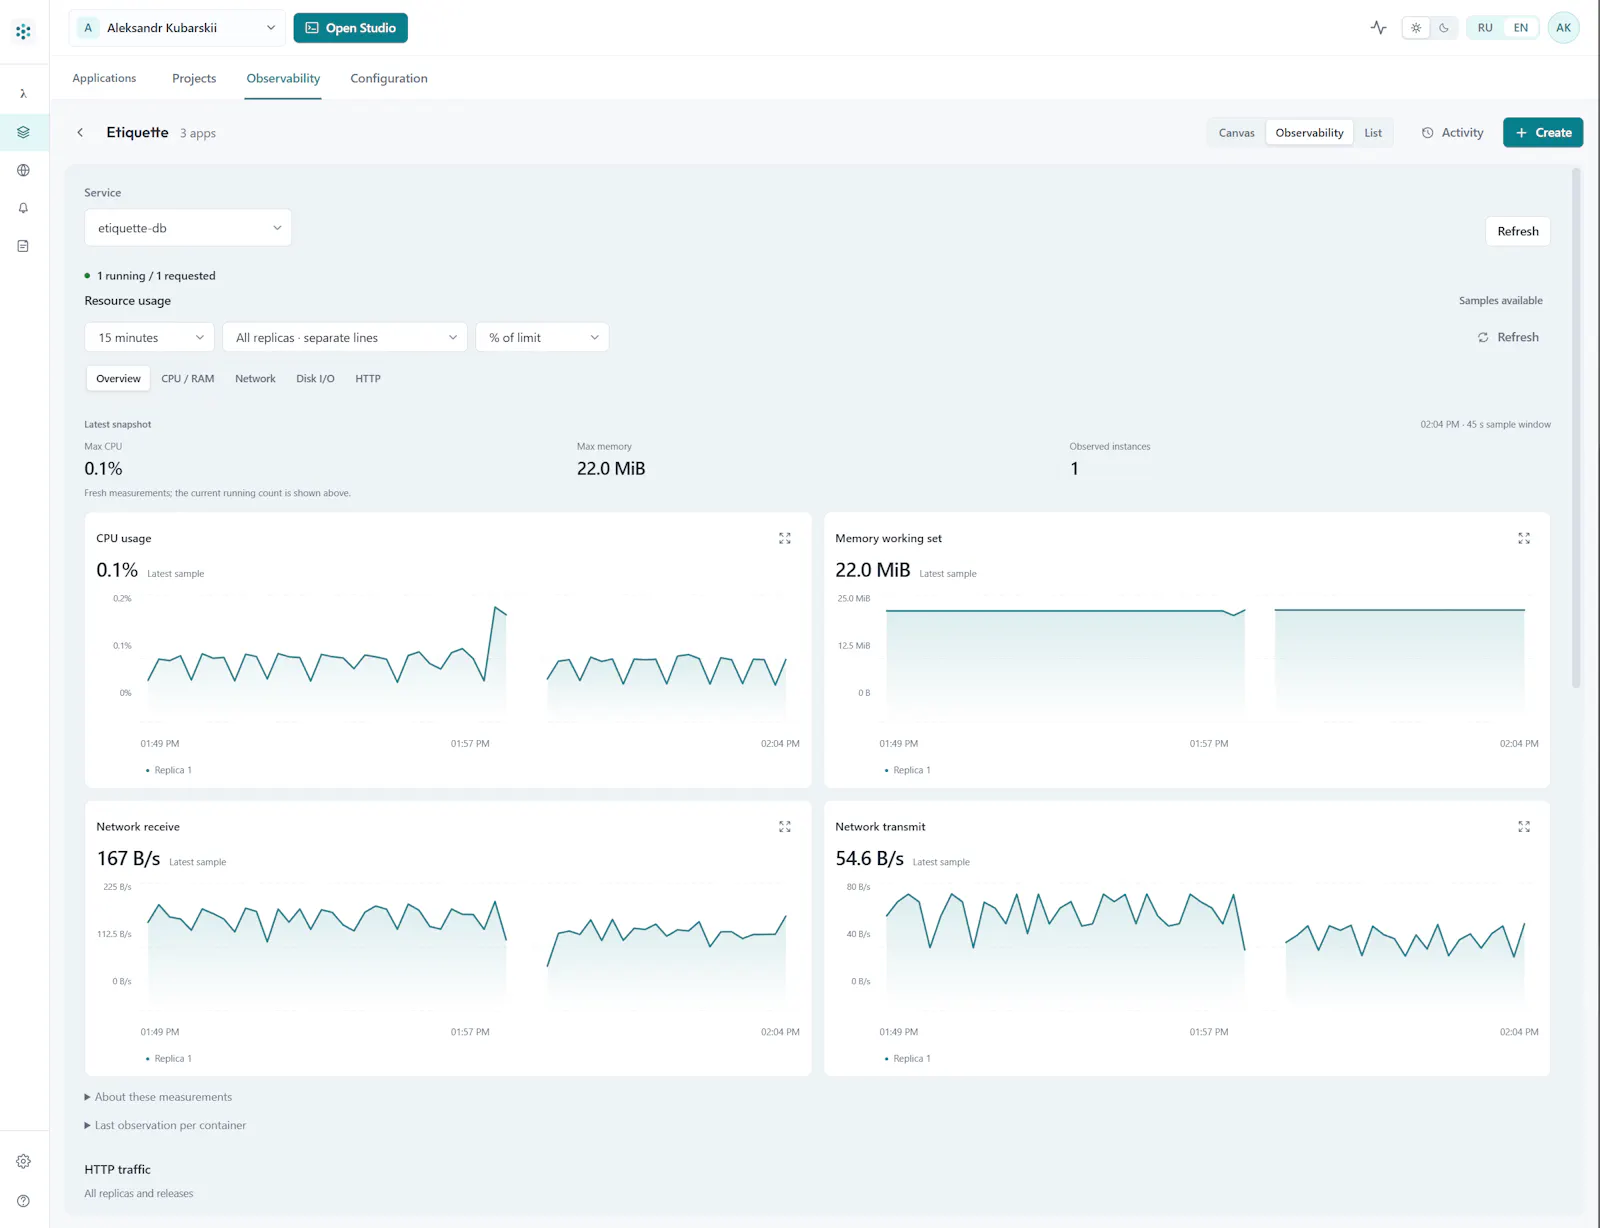This screenshot has height=1228, width=1600.
Task: Expand the Memory working set chart
Action: coord(1524,538)
